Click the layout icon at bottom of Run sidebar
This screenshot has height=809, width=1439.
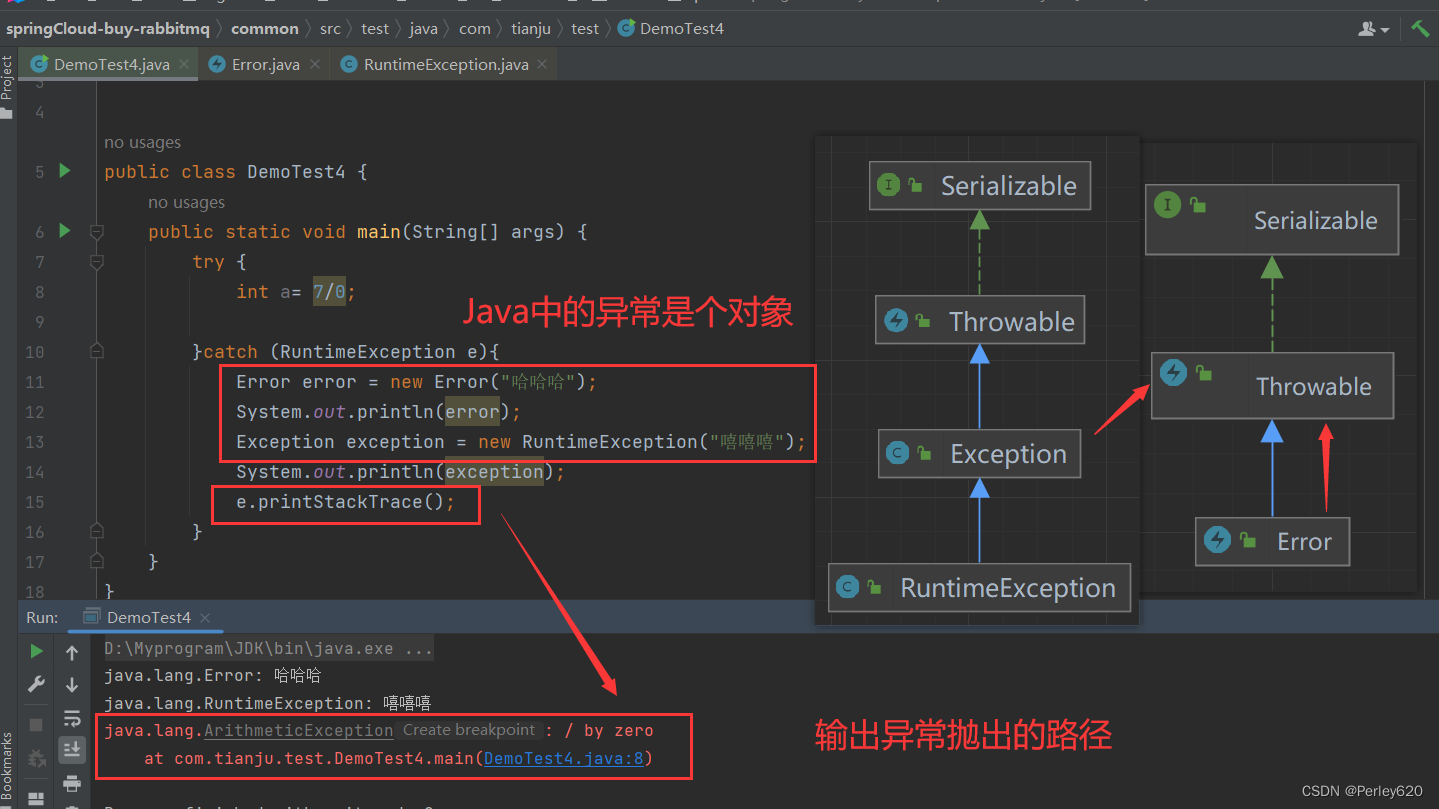click(36, 799)
